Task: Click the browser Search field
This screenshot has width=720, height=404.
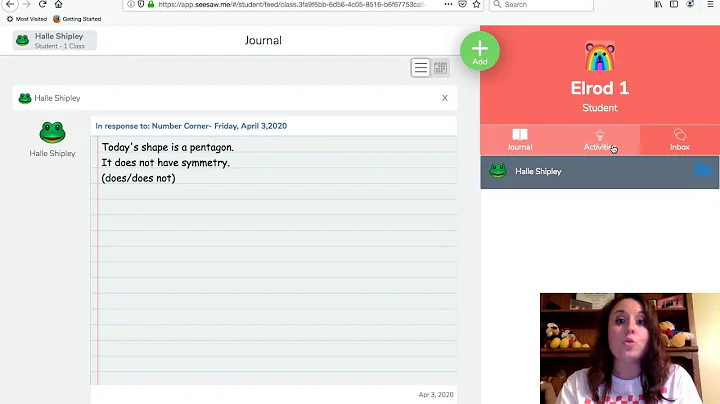Action: [541, 5]
